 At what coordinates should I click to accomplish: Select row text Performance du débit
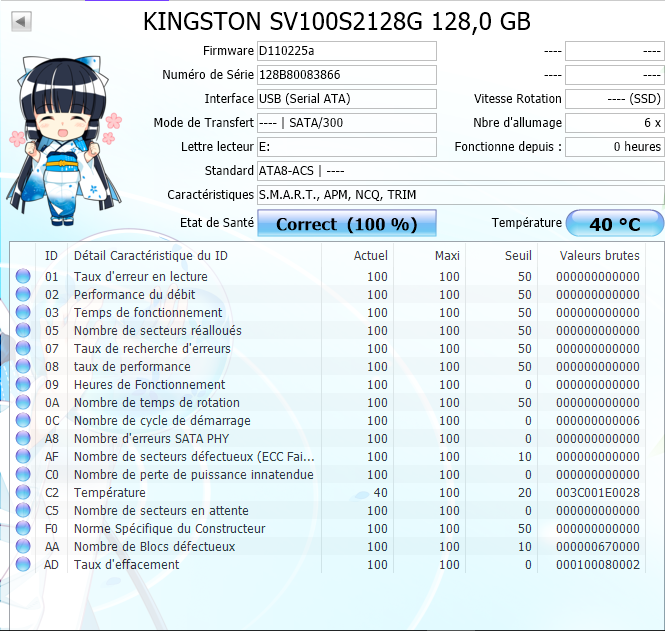coord(134,294)
